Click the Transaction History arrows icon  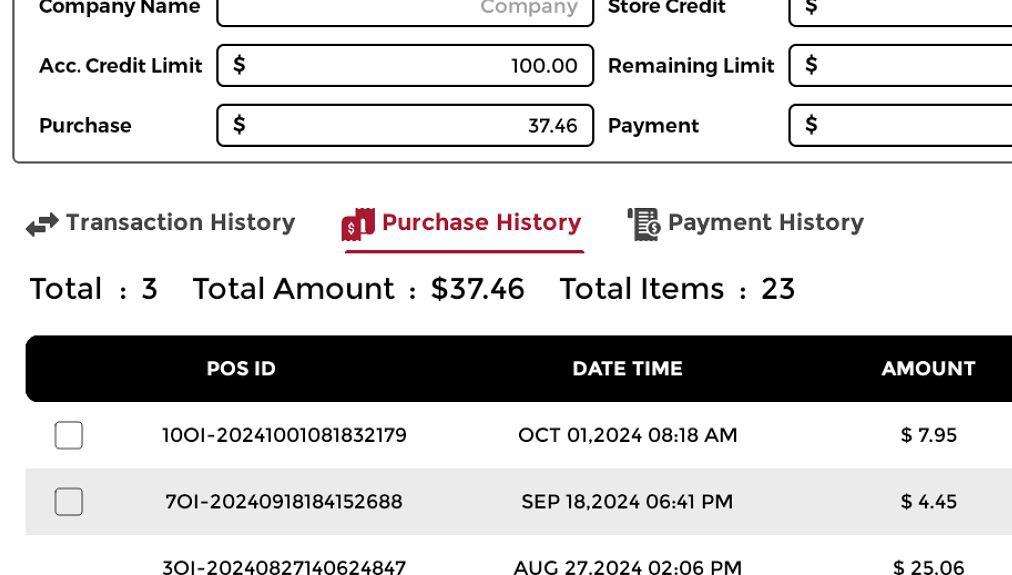click(42, 224)
